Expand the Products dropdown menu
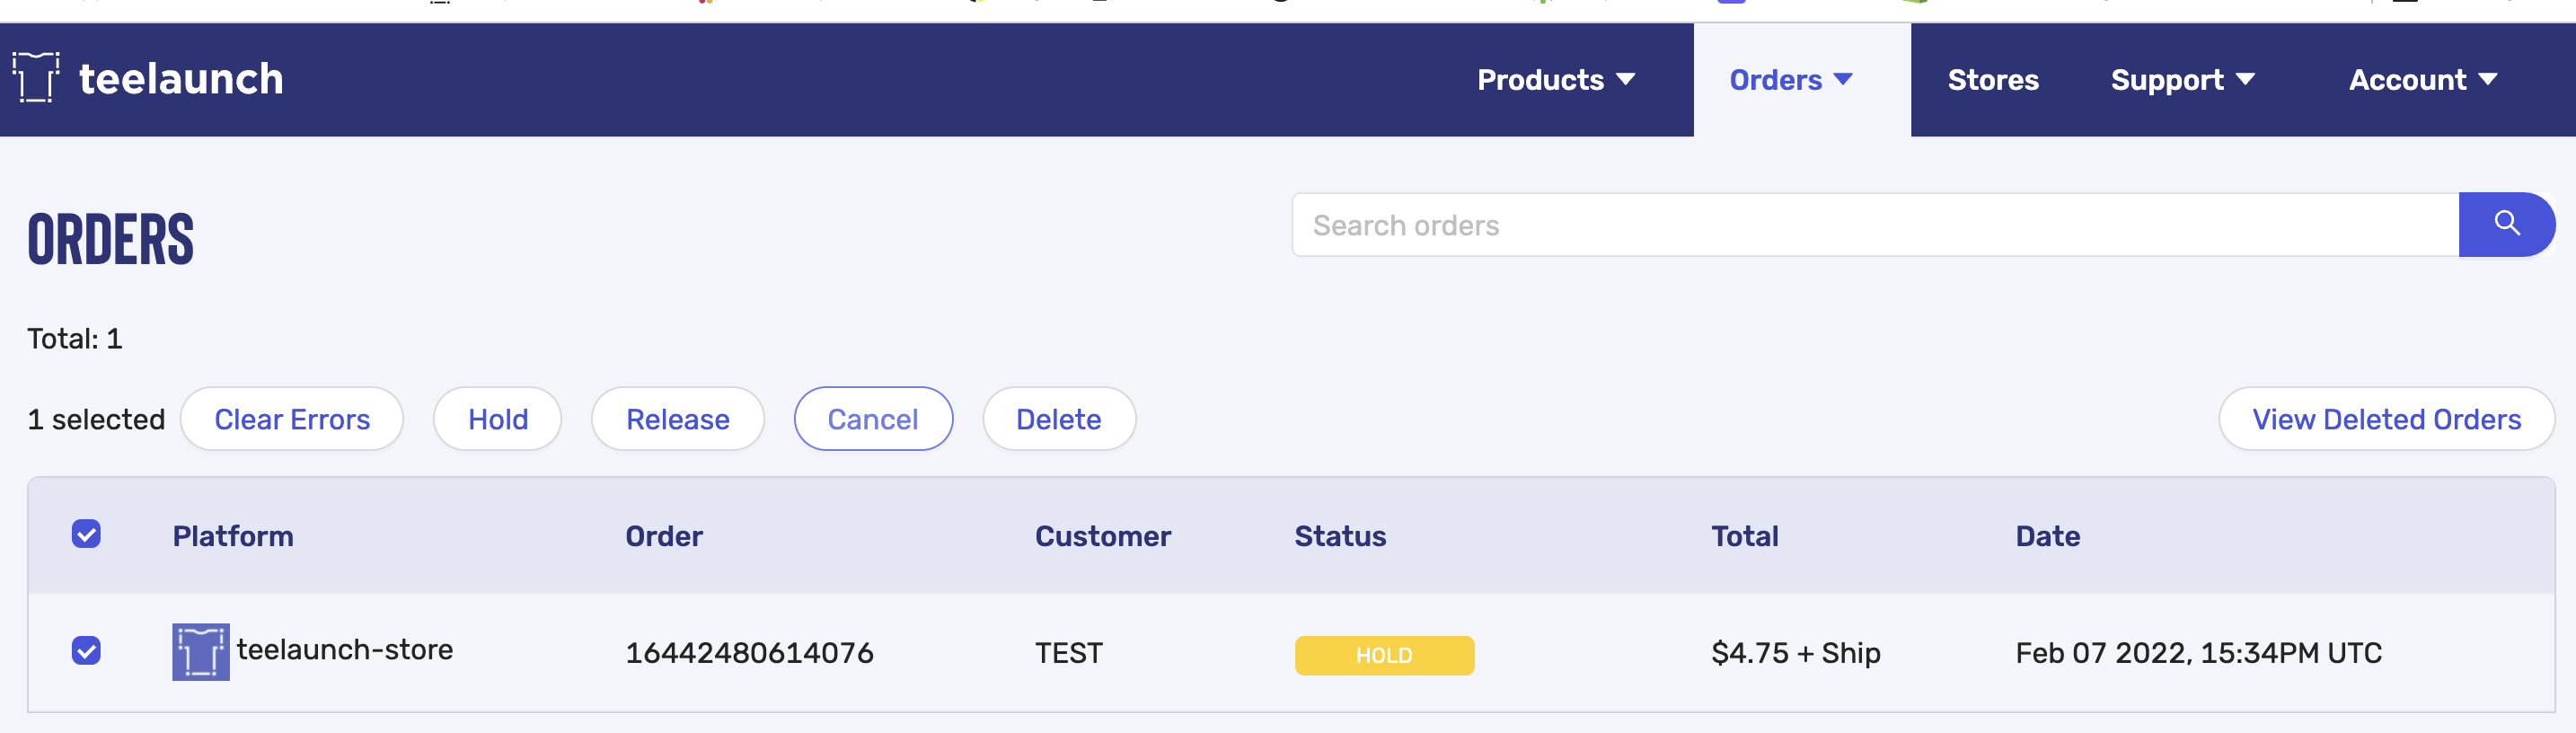This screenshot has width=2576, height=733. [1555, 80]
